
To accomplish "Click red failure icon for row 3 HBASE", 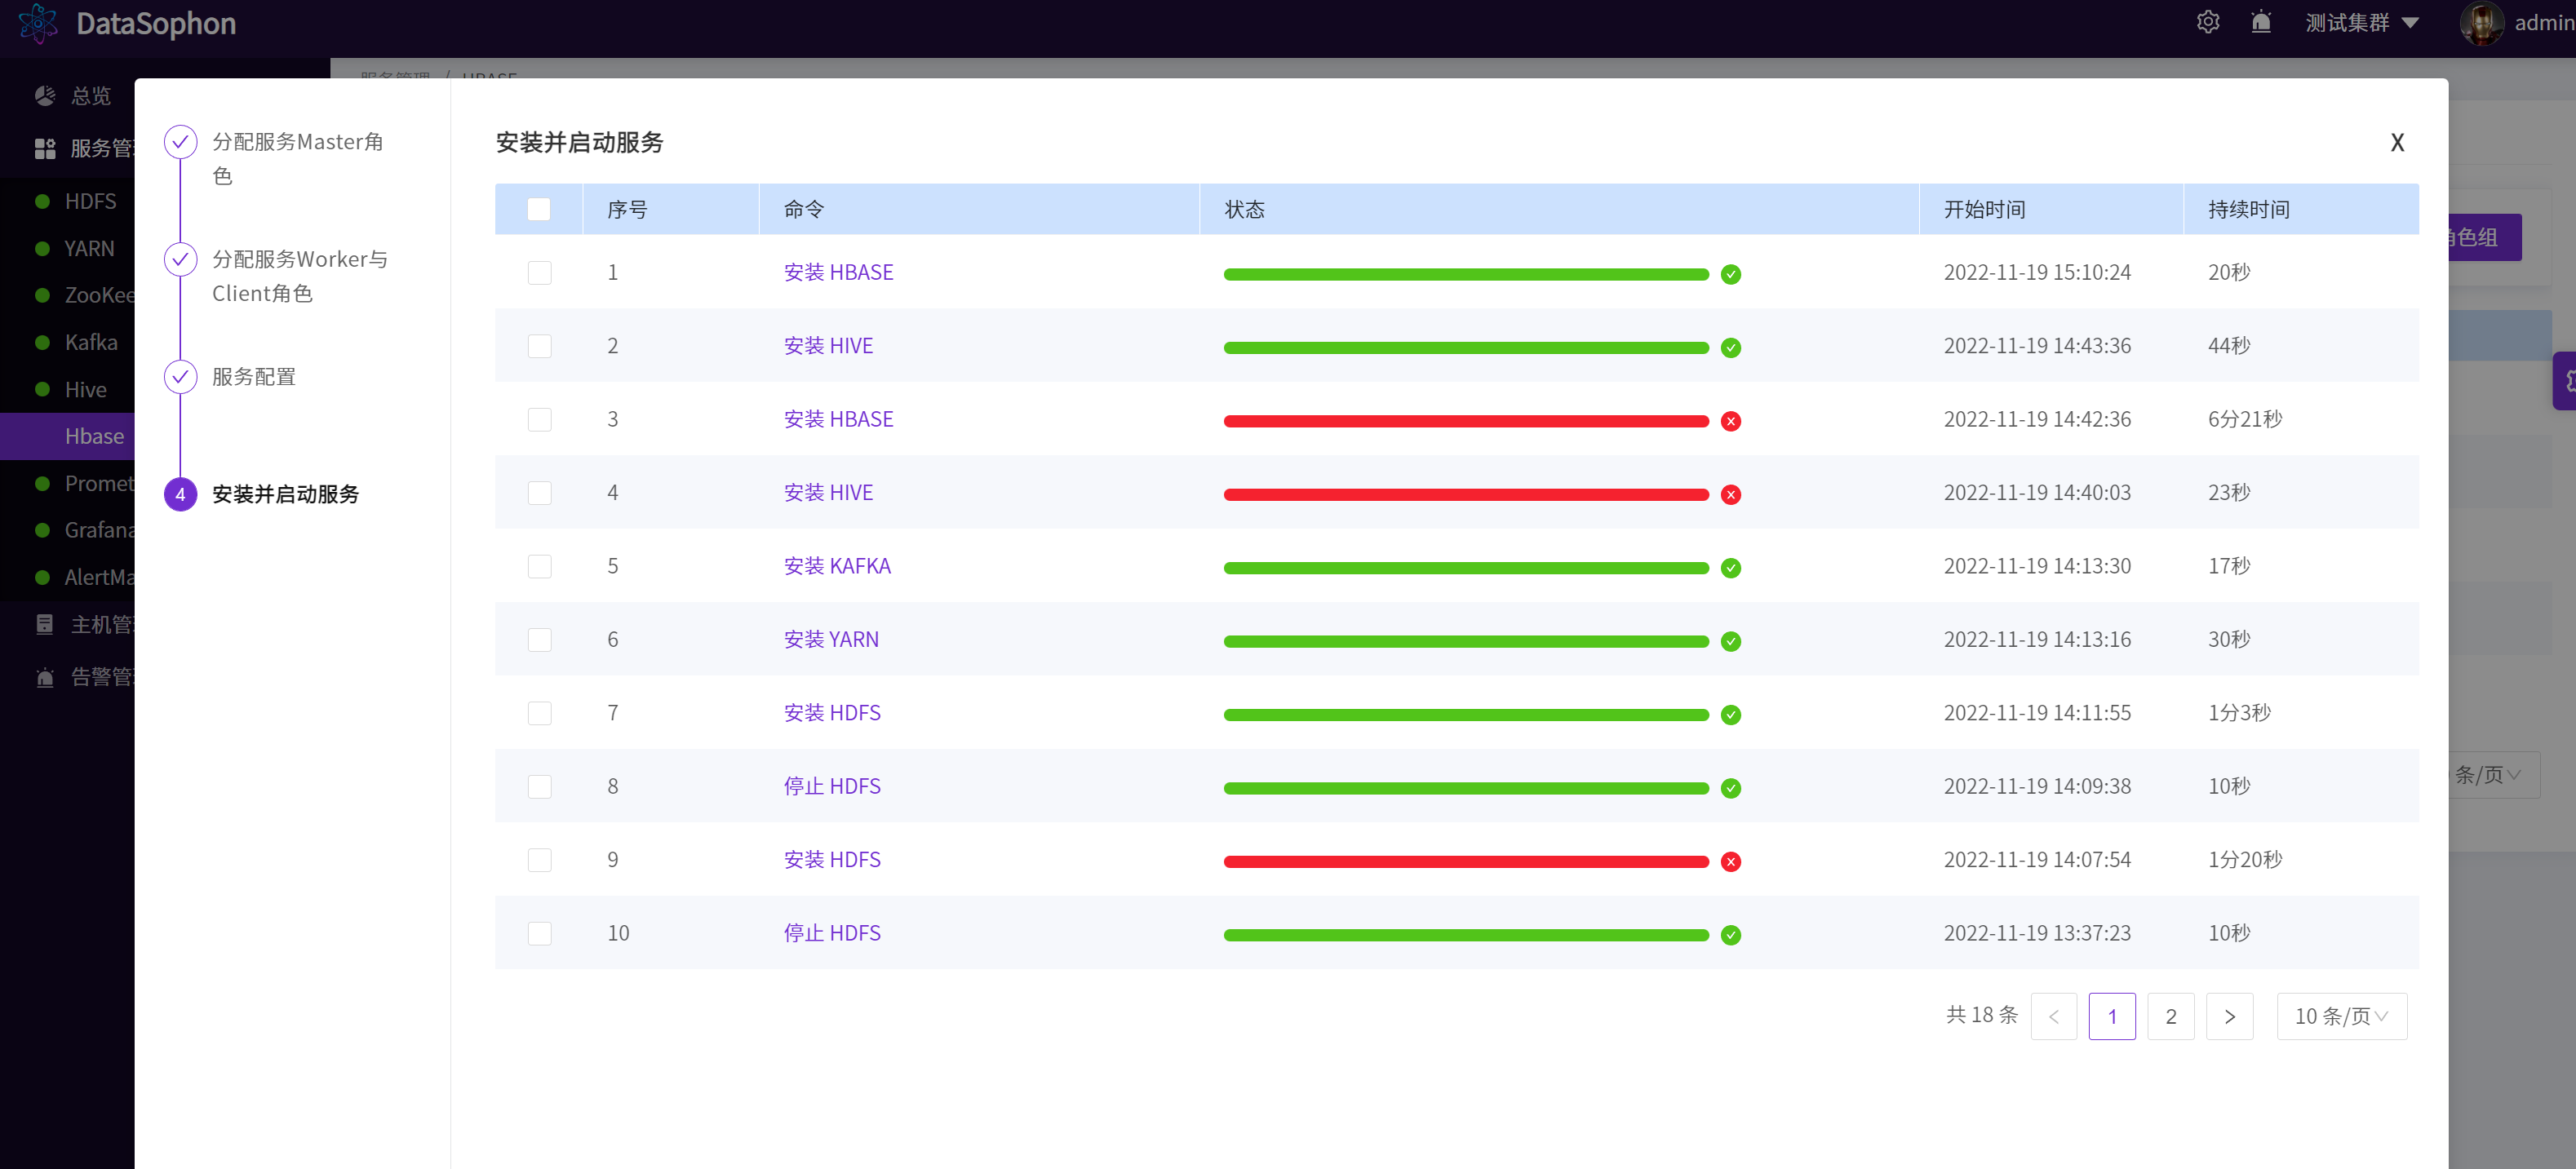I will (x=1731, y=421).
